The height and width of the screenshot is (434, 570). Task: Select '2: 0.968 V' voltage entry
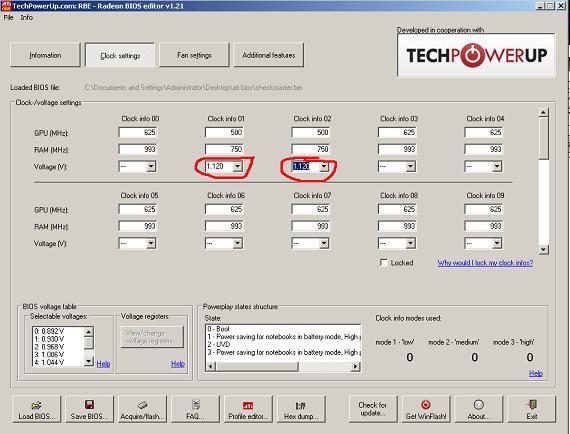pyautogui.click(x=49, y=347)
